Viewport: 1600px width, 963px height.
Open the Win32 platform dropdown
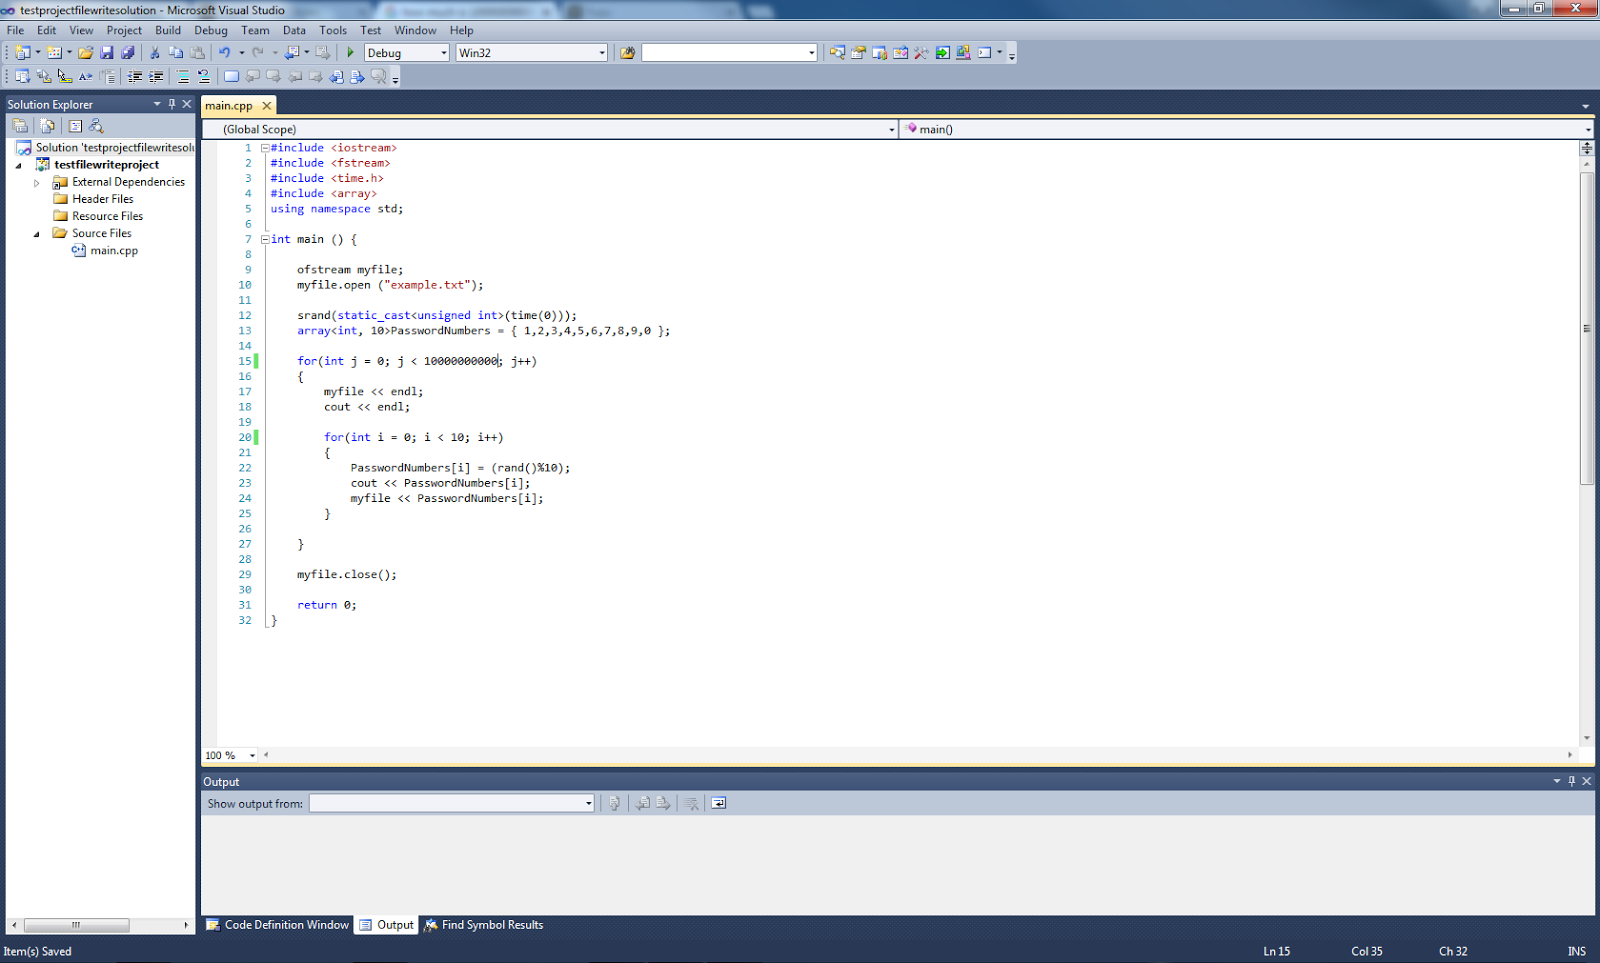point(600,52)
